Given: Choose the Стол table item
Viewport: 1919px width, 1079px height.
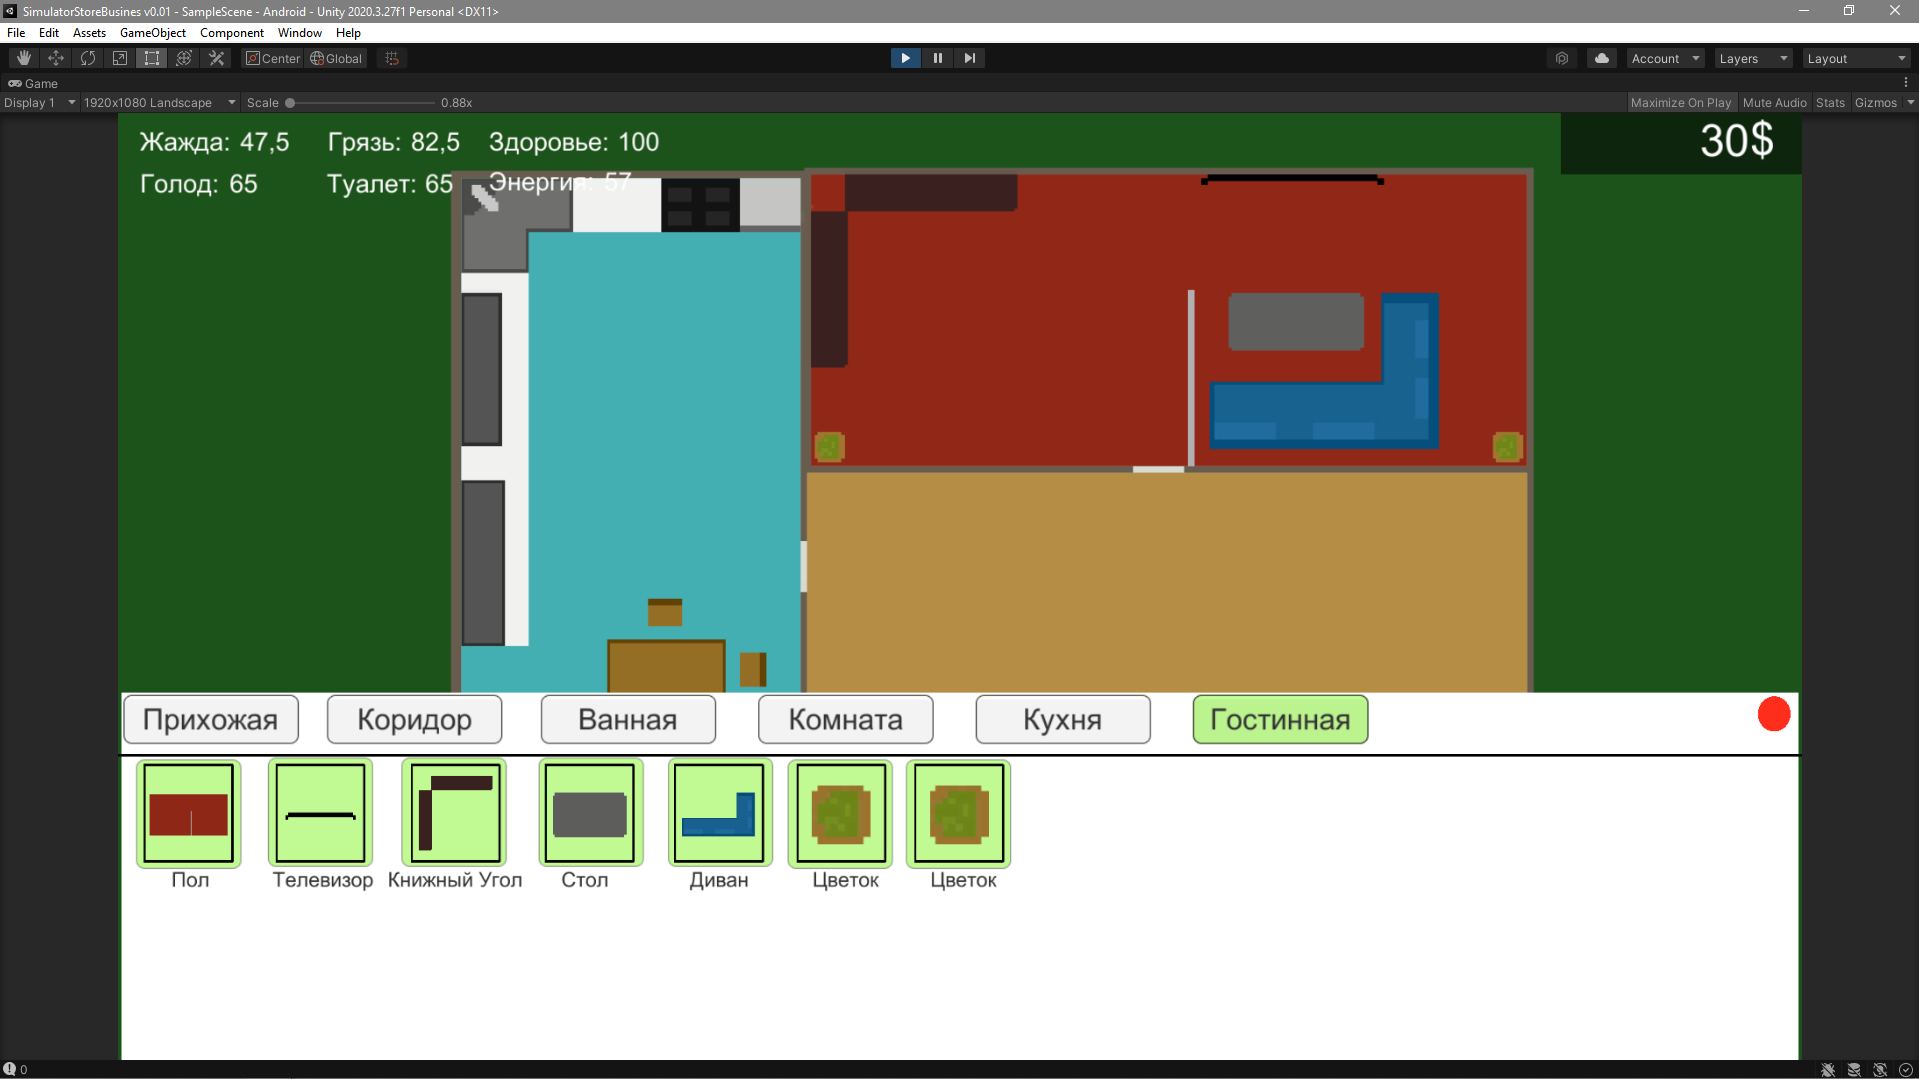Looking at the screenshot, I should click(590, 812).
